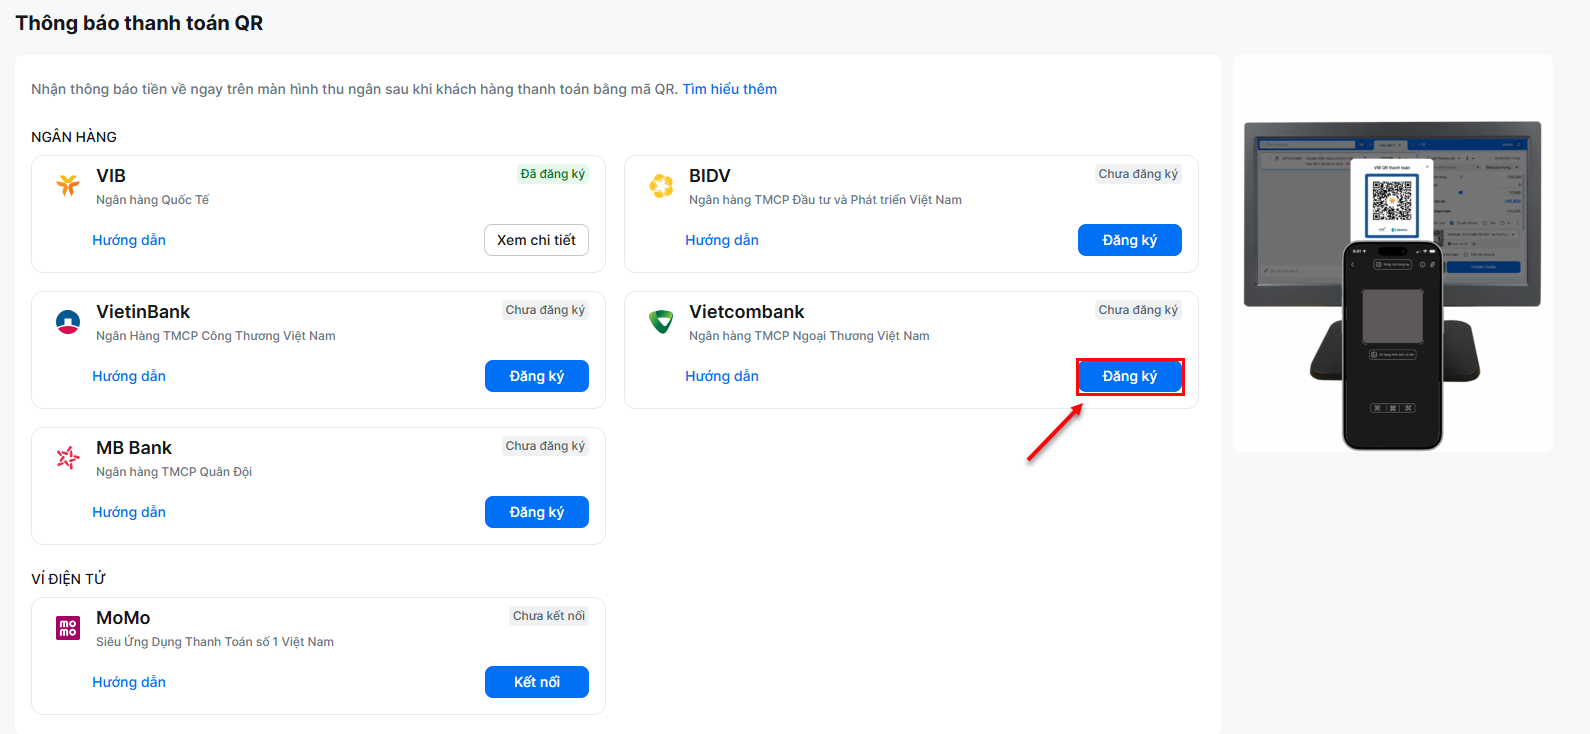Open Hướng dẫn link for VietinBank

[x=129, y=376]
